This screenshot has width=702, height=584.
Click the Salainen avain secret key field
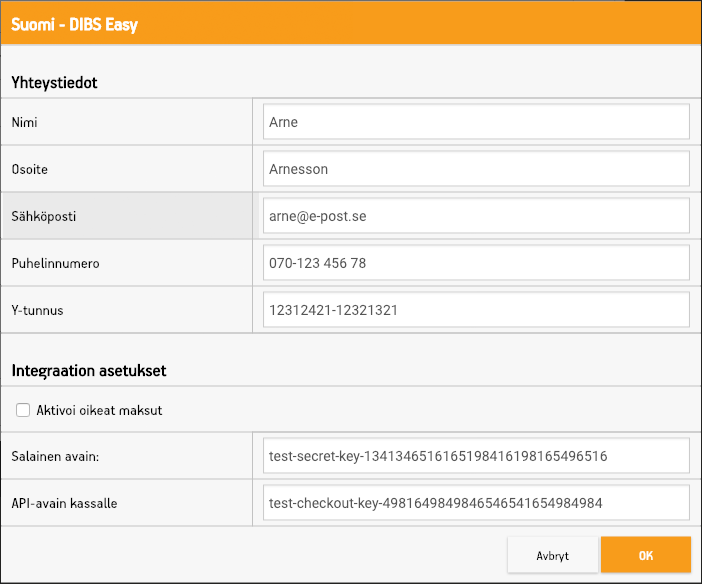(476, 456)
